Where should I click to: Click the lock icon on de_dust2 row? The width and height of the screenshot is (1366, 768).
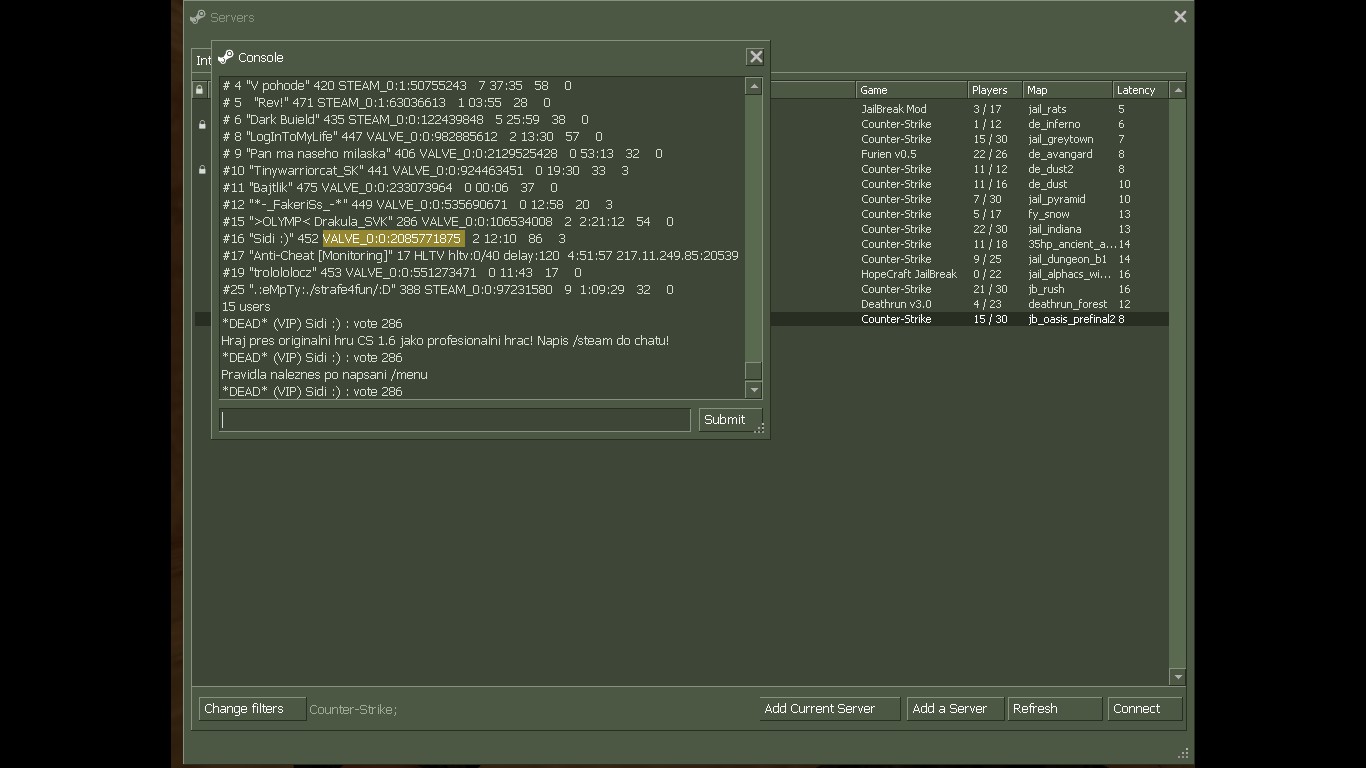coord(202,170)
